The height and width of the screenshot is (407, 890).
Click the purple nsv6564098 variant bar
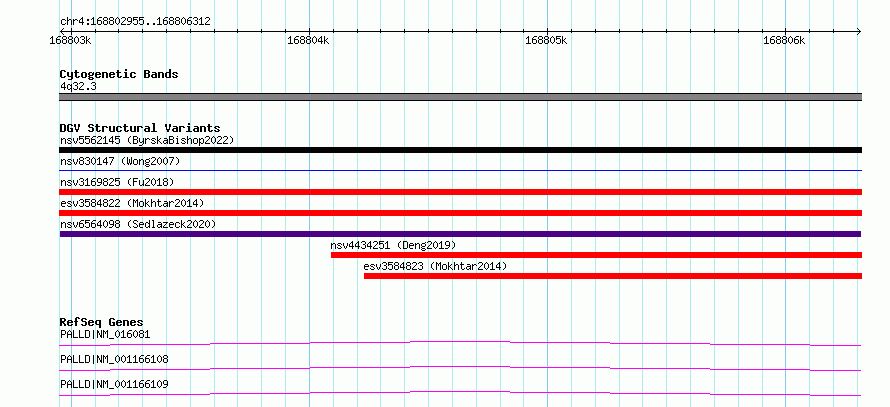pyautogui.click(x=460, y=234)
